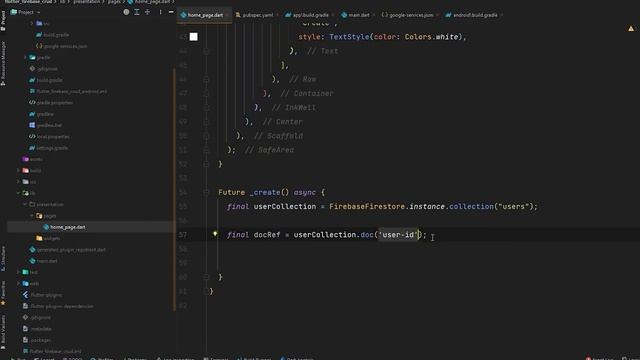Switch to google-services.json tab
Screen dimensions: 640x360
[x=411, y=15]
